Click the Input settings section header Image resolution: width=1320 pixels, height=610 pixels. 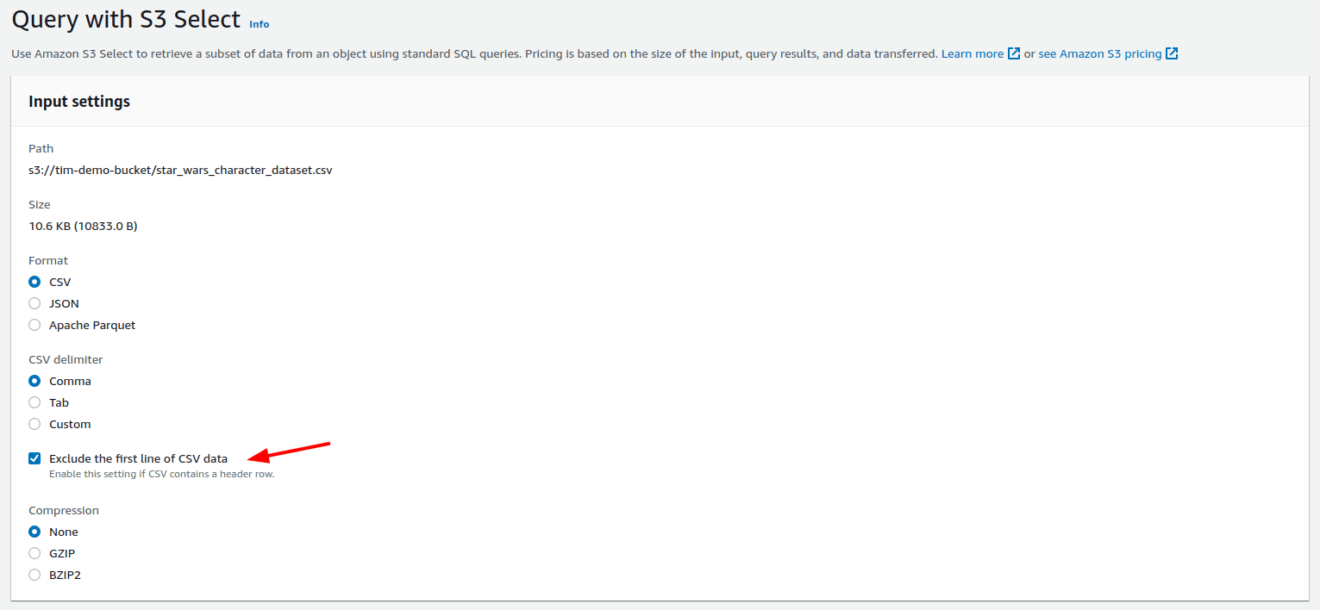[79, 101]
